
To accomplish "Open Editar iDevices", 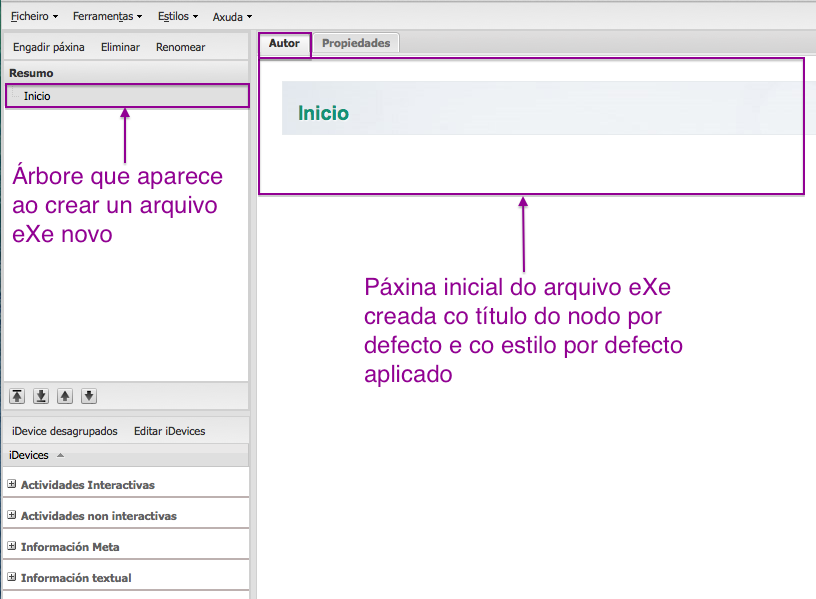I will point(169,431).
